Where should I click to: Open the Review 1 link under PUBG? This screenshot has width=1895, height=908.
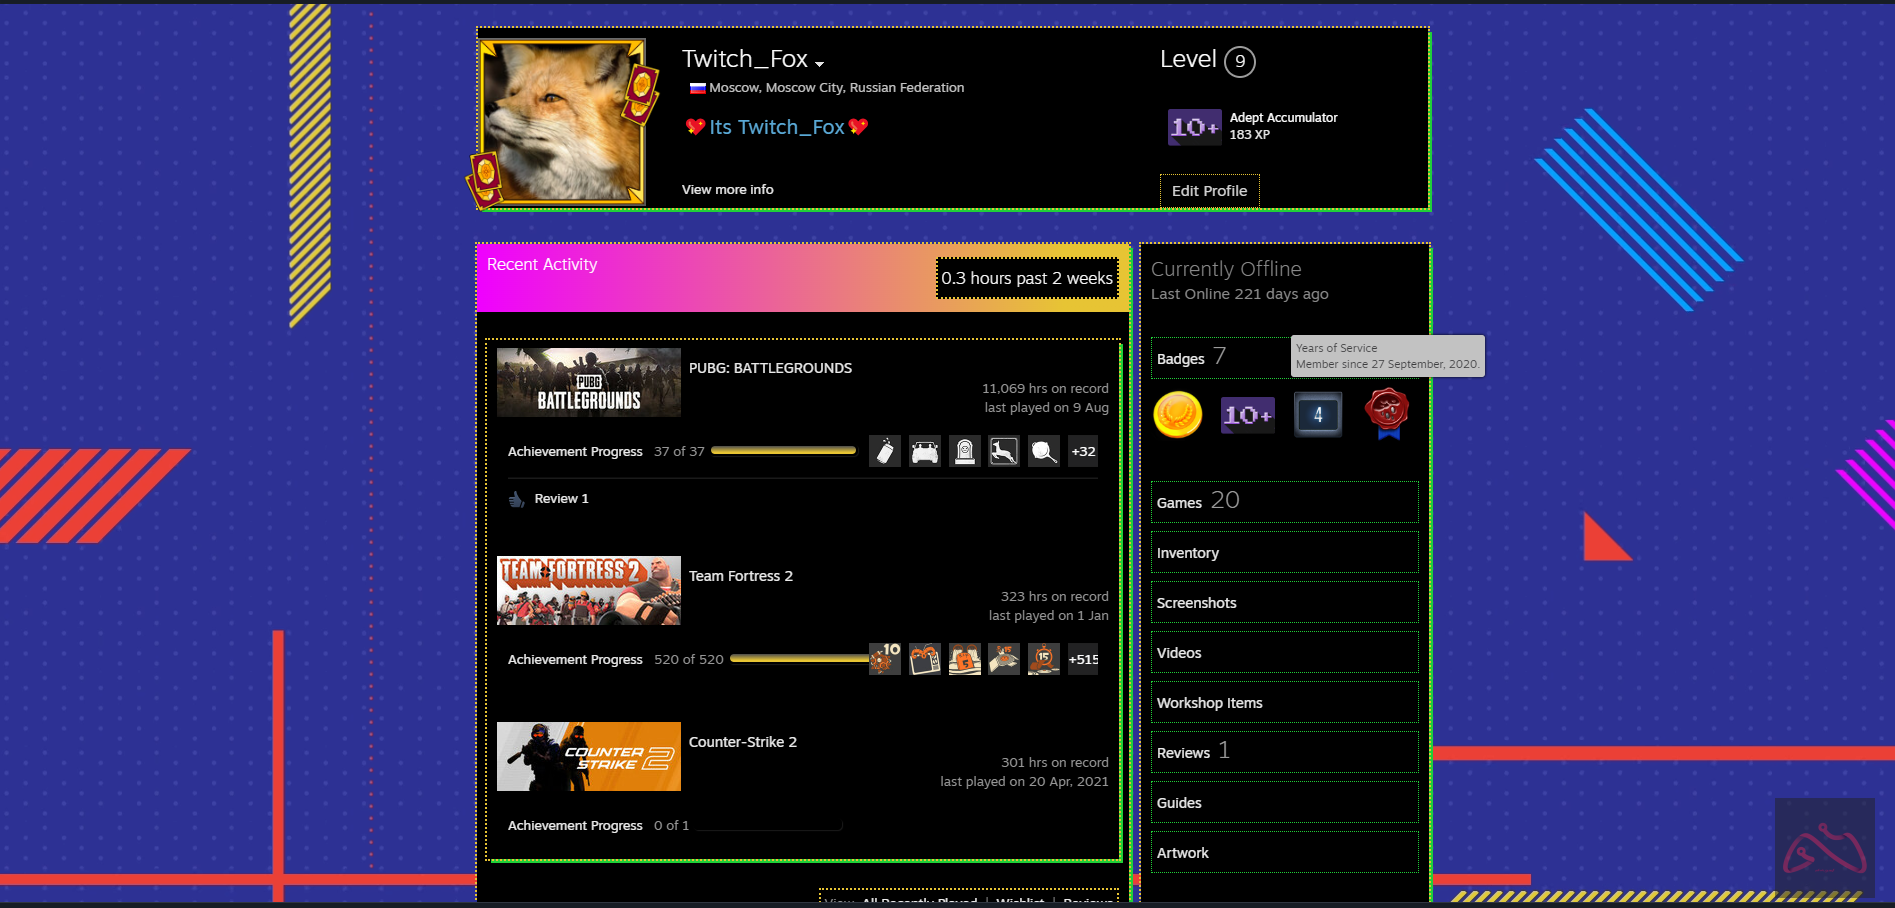coord(561,499)
